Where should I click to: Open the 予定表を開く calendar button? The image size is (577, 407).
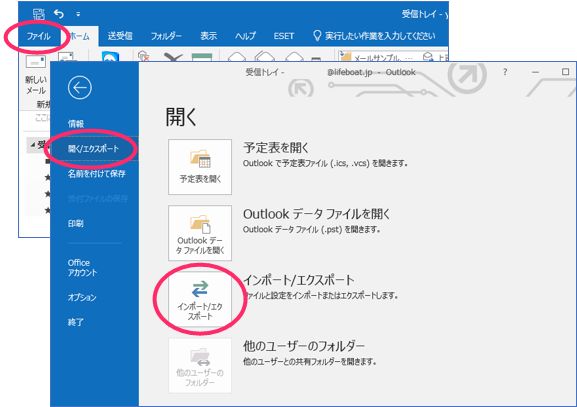coord(200,167)
